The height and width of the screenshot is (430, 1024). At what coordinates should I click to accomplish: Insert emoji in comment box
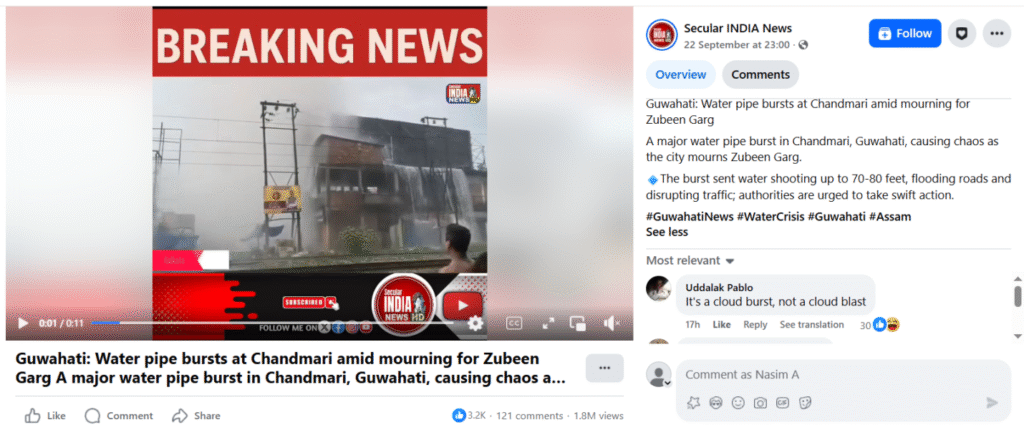coord(738,403)
